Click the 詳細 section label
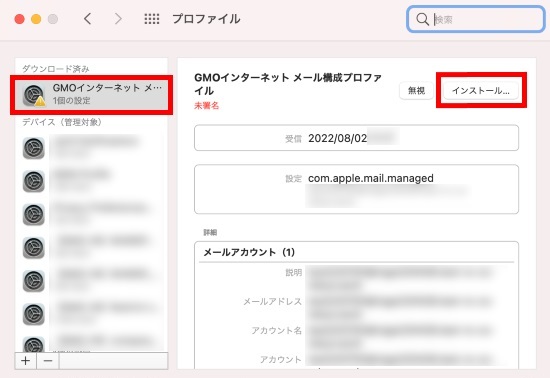 tap(210, 232)
